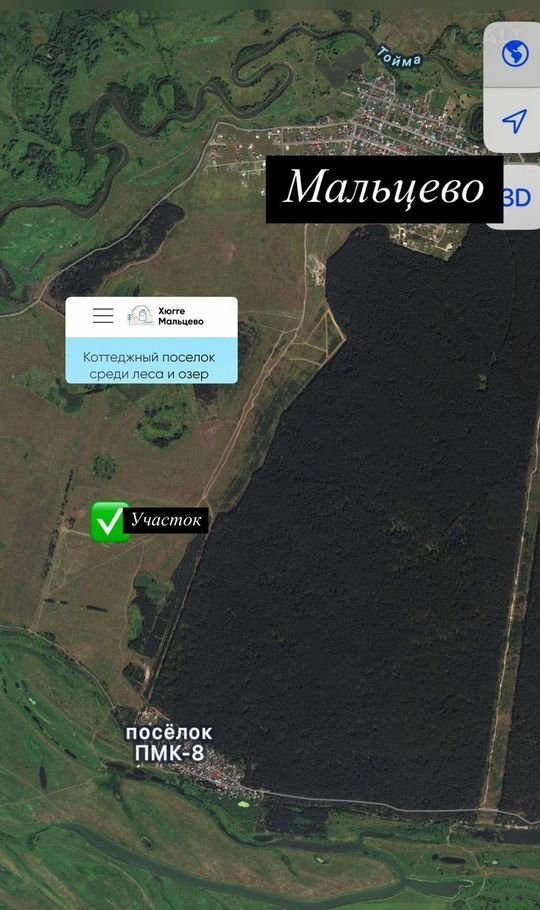Select the Участок label
Image resolution: width=540 pixels, height=910 pixels.
point(166,520)
